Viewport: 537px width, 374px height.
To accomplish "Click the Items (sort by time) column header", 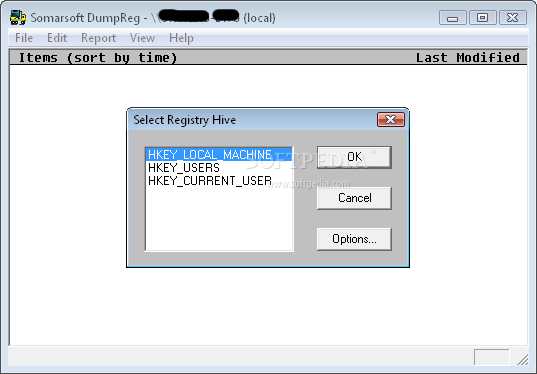I will [98, 58].
